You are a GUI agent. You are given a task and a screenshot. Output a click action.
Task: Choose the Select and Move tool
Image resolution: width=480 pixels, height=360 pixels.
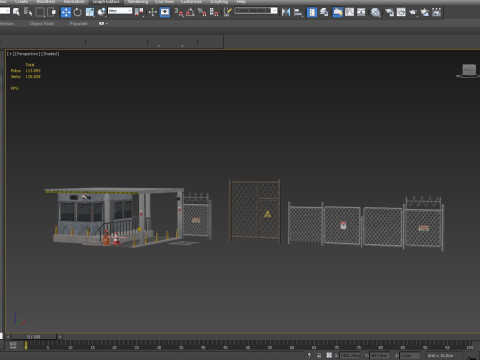66,12
